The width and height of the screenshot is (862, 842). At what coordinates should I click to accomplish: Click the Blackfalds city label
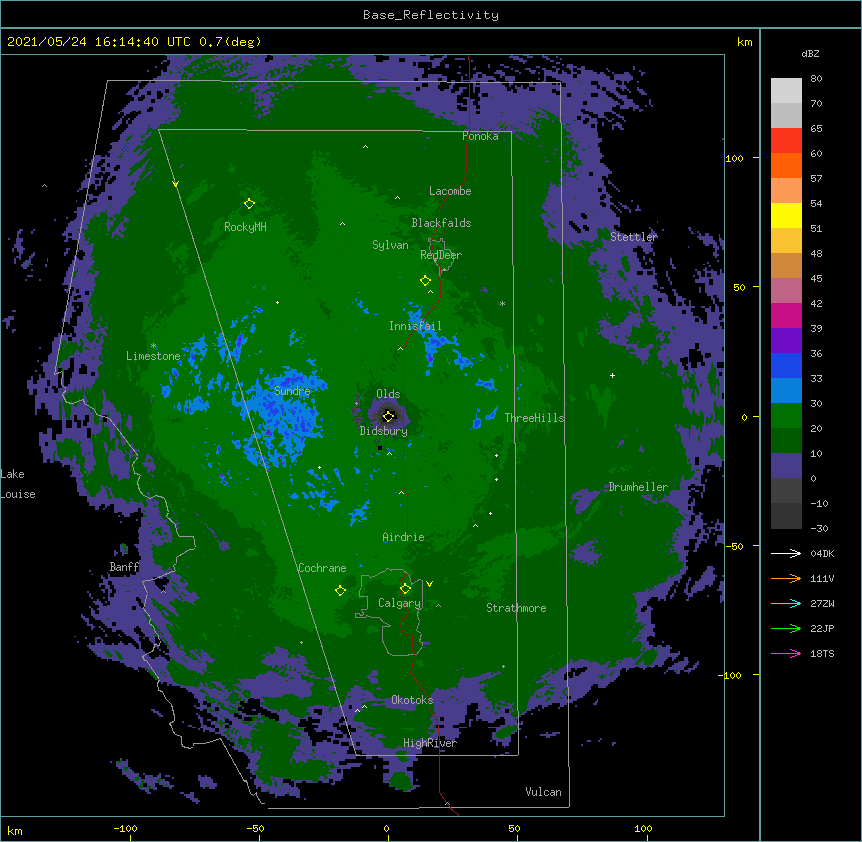coord(441,223)
